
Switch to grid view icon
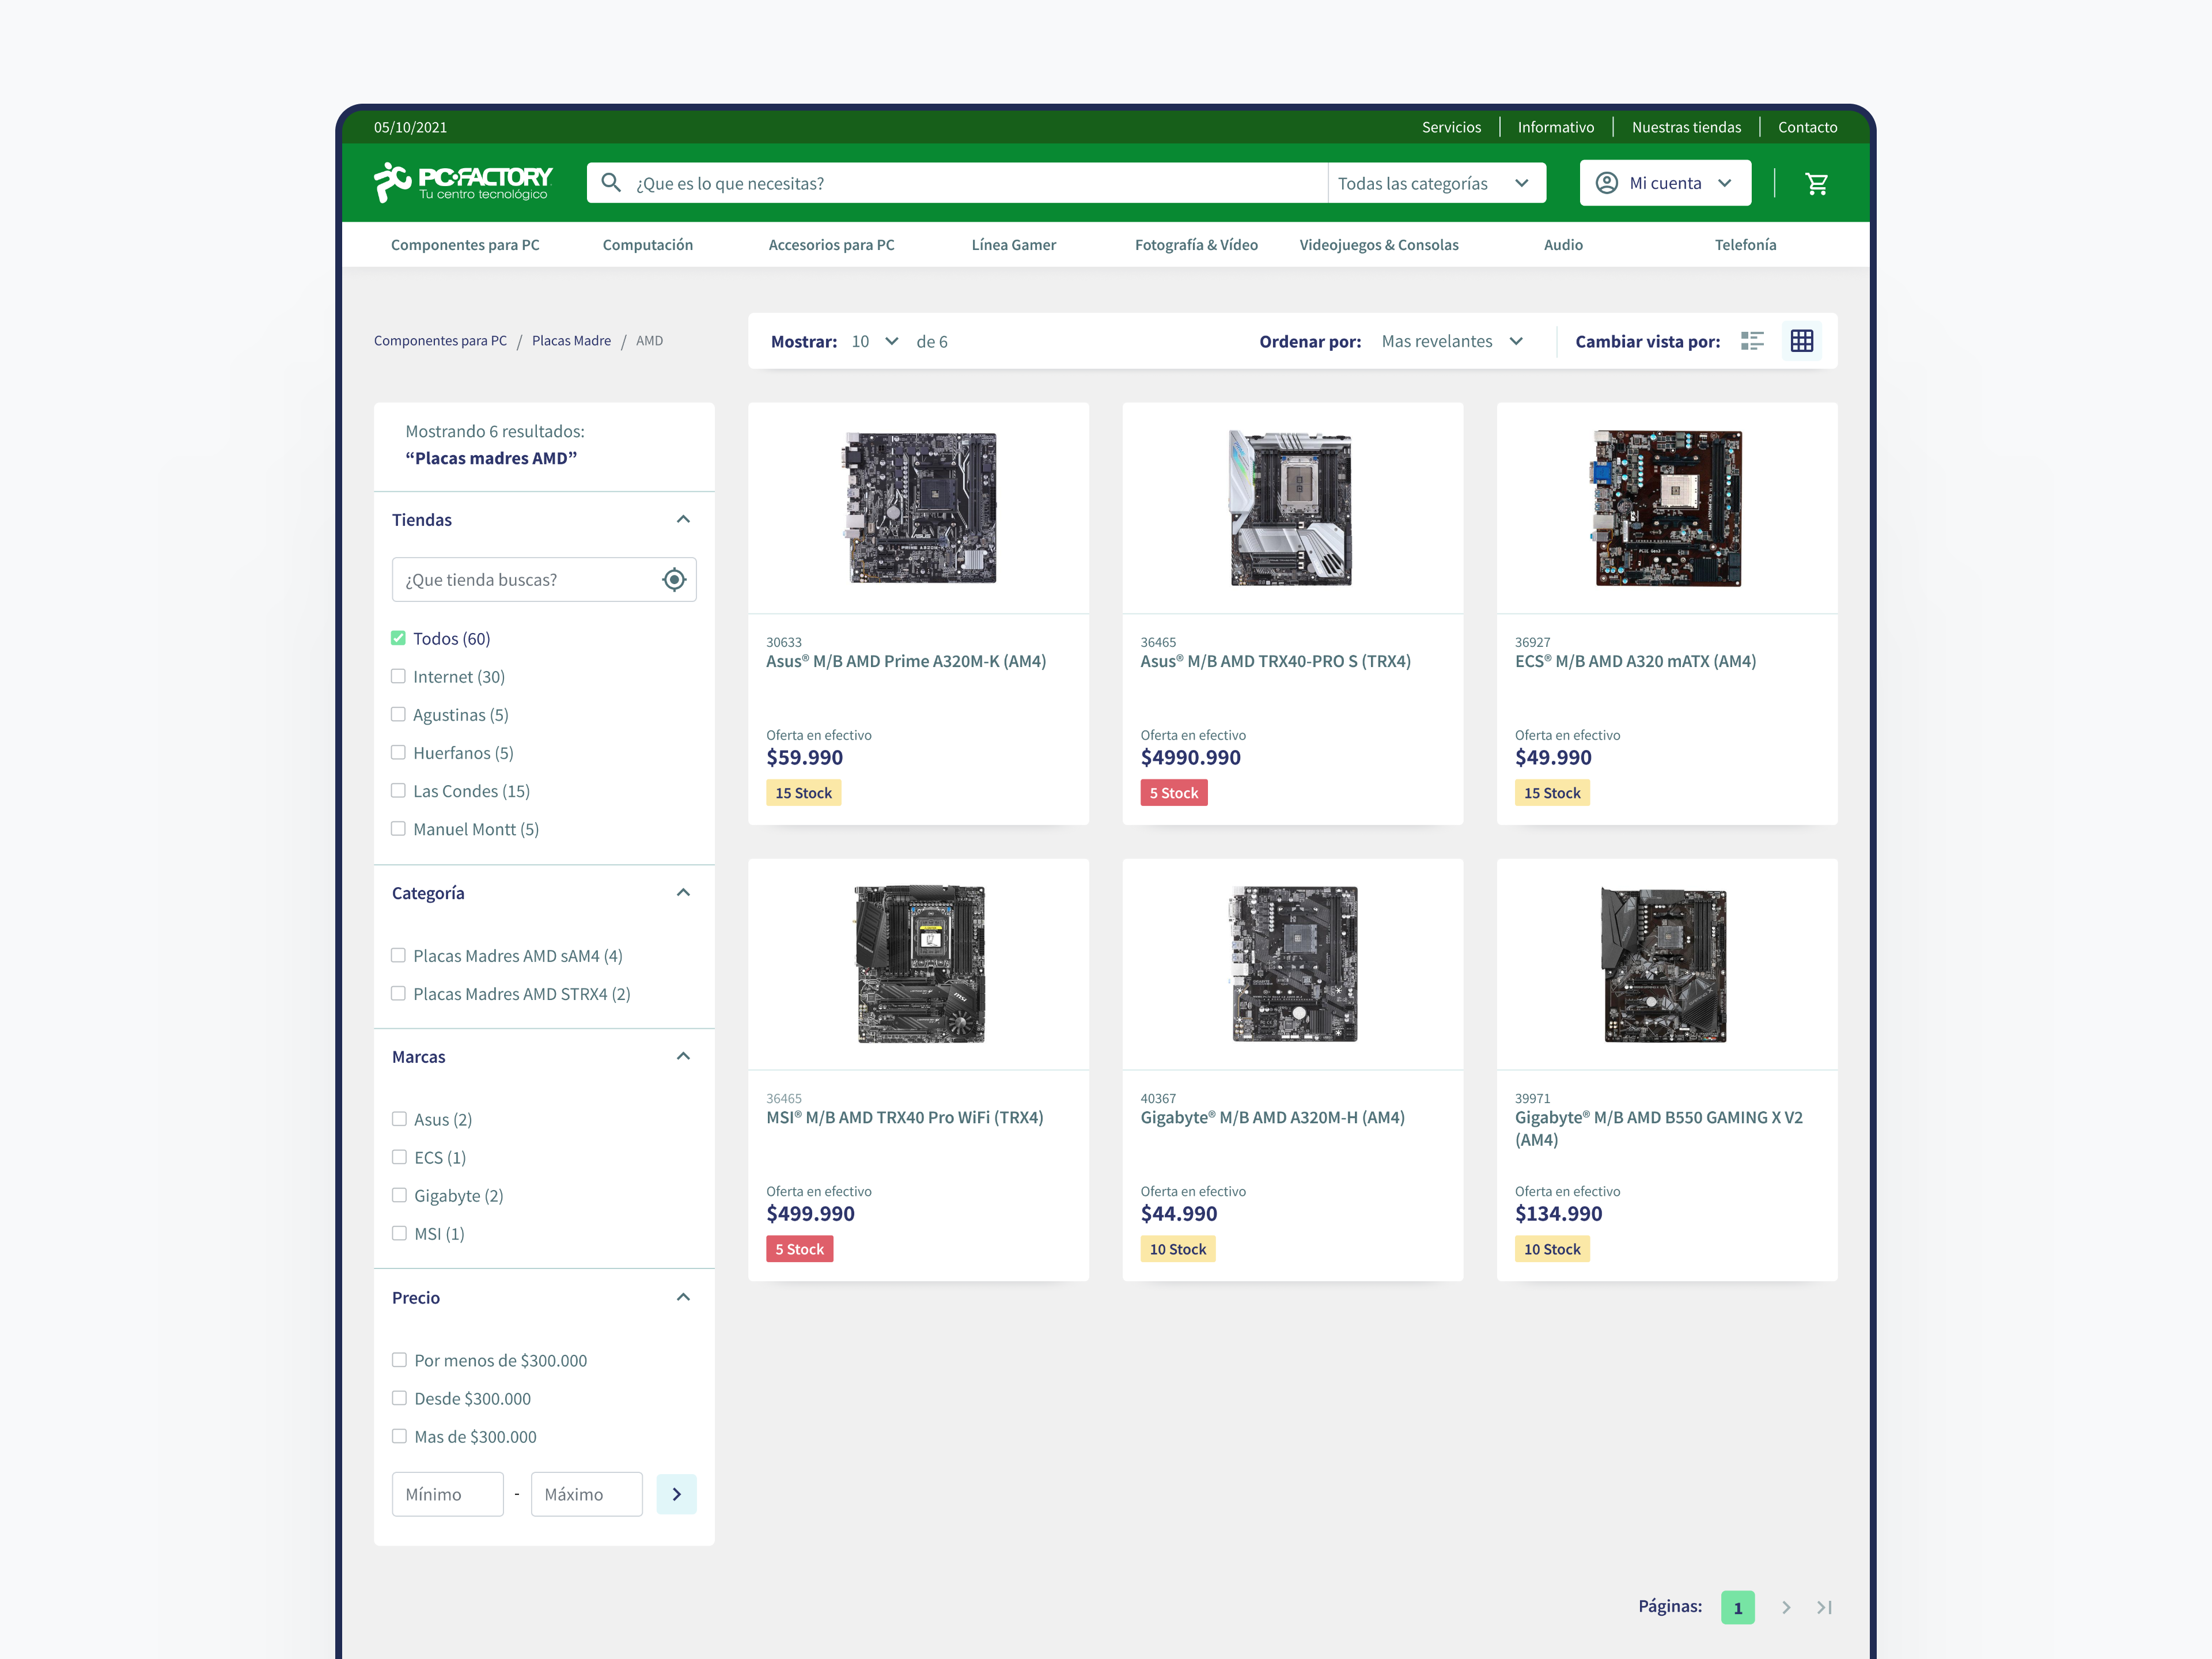pyautogui.click(x=1802, y=341)
